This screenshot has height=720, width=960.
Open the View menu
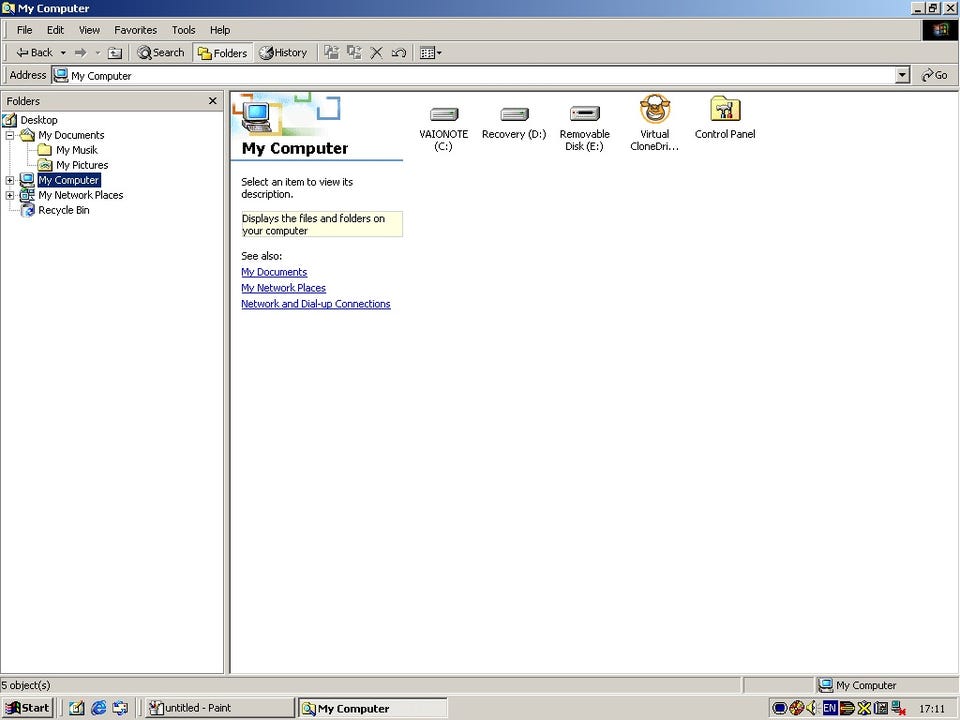[x=89, y=30]
